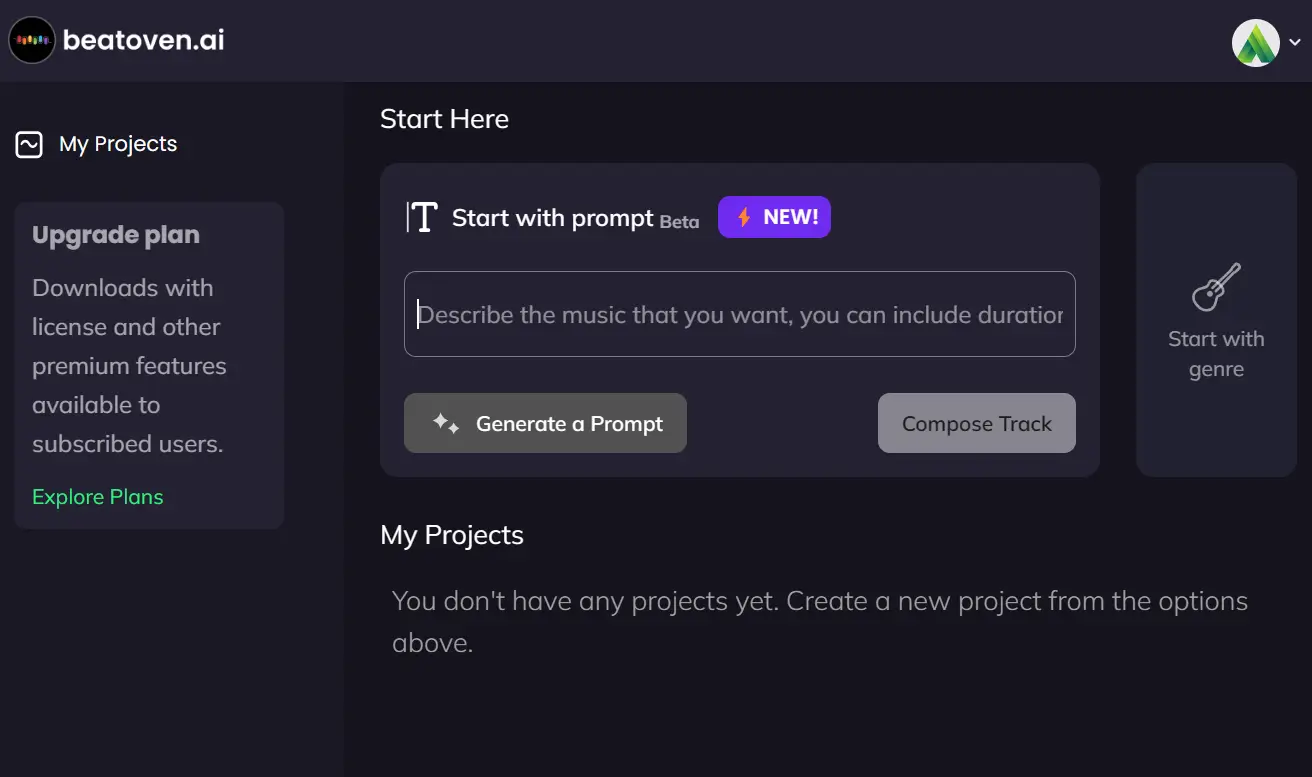This screenshot has width=1312, height=777.
Task: Click the text cursor T prompt icon
Action: point(422,217)
